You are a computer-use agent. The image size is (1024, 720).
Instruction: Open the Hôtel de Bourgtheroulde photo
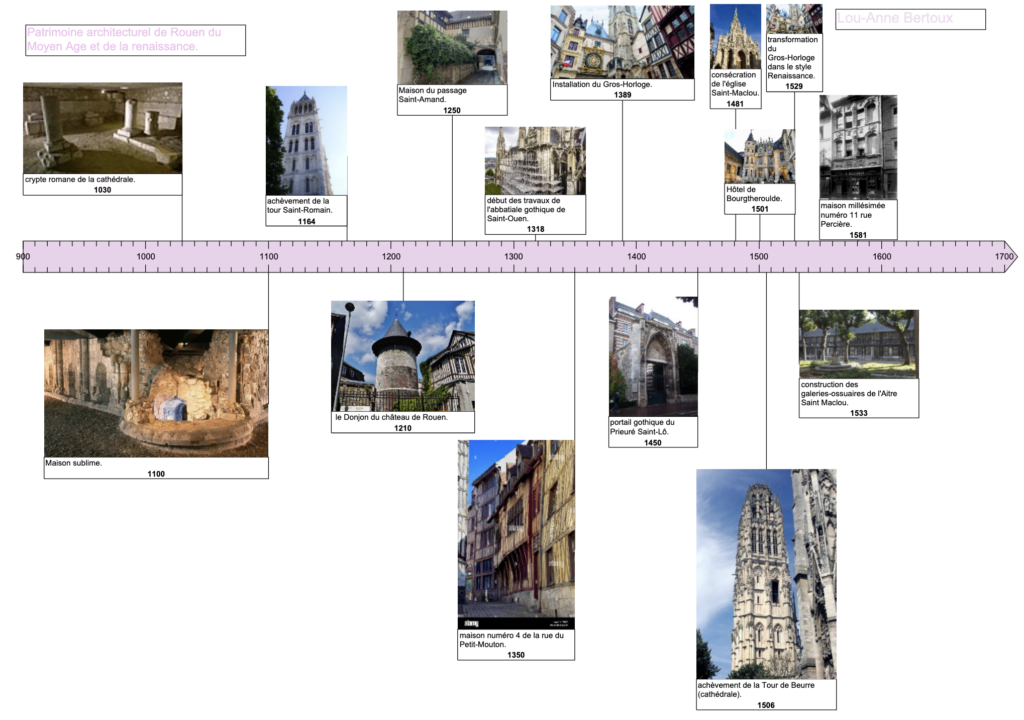coord(759,157)
